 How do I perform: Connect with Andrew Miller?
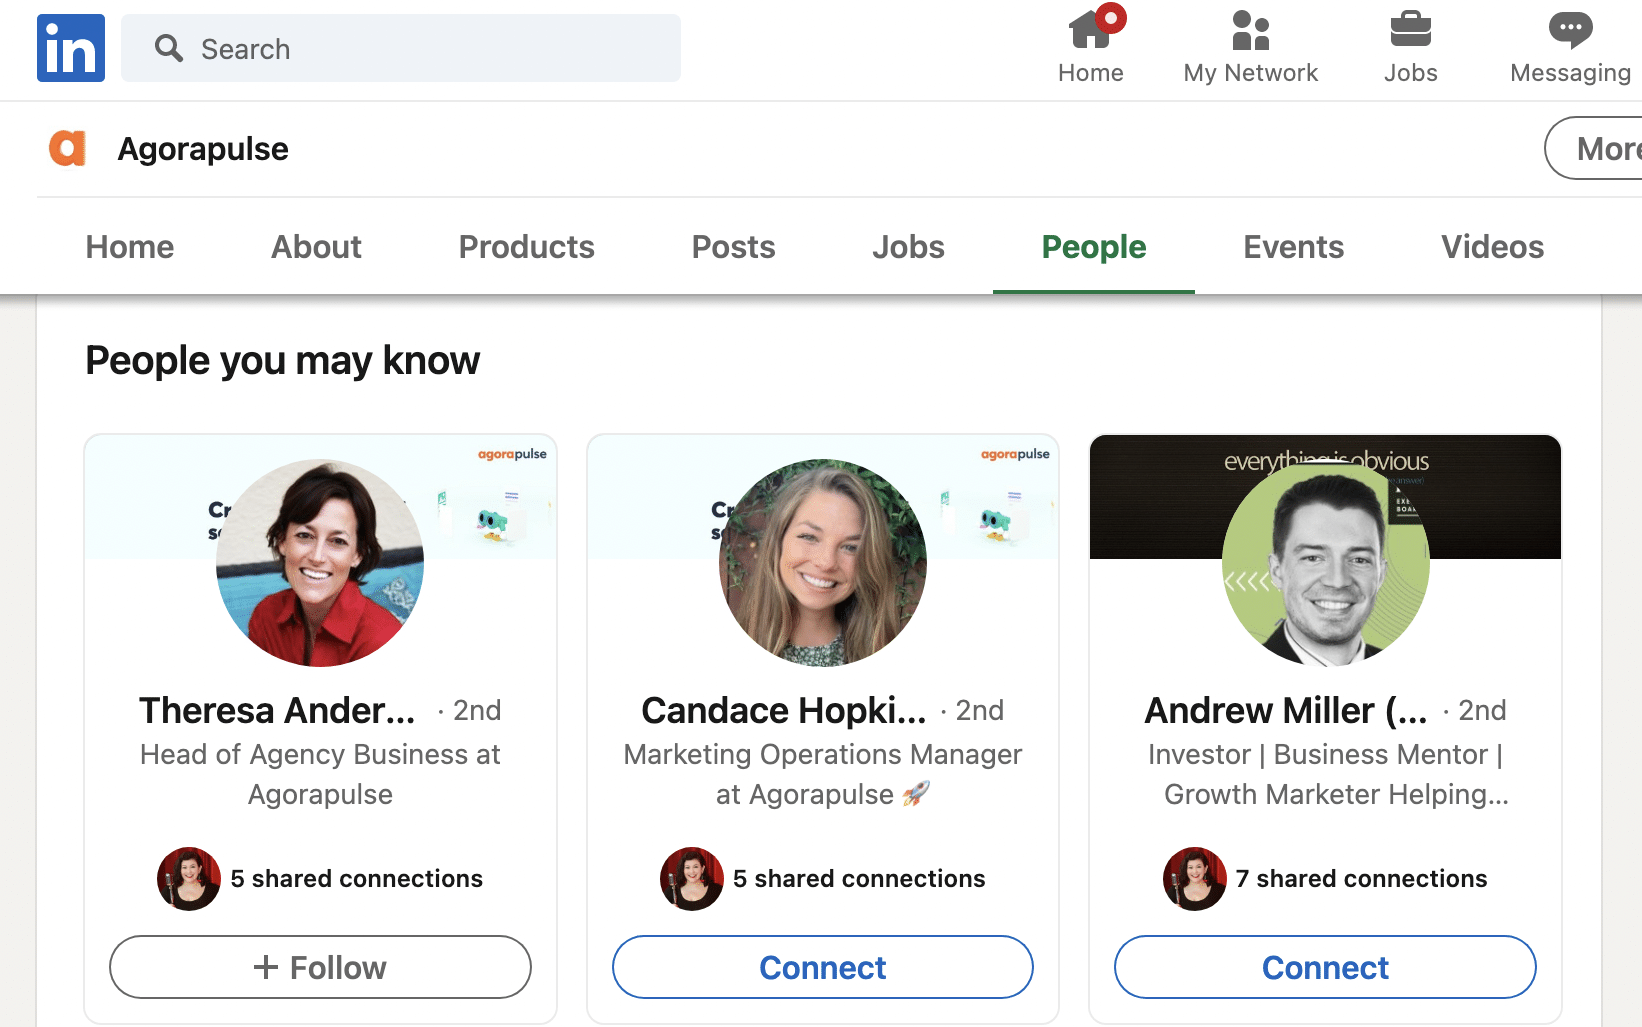click(1325, 967)
